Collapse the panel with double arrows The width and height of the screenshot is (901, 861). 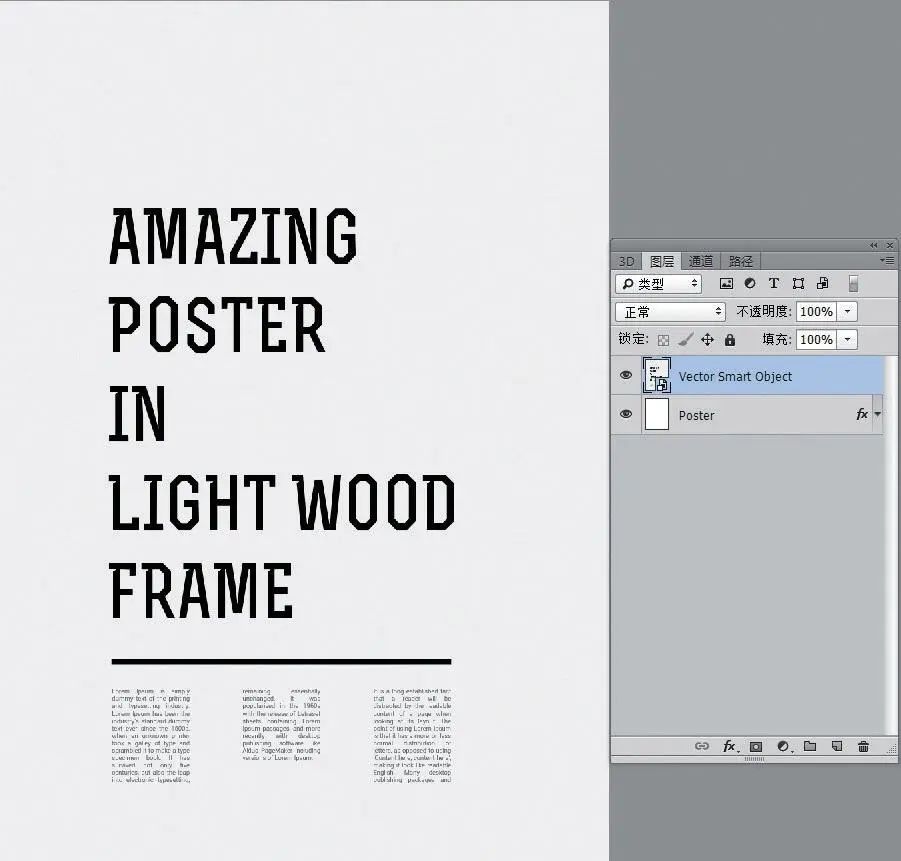pyautogui.click(x=873, y=245)
